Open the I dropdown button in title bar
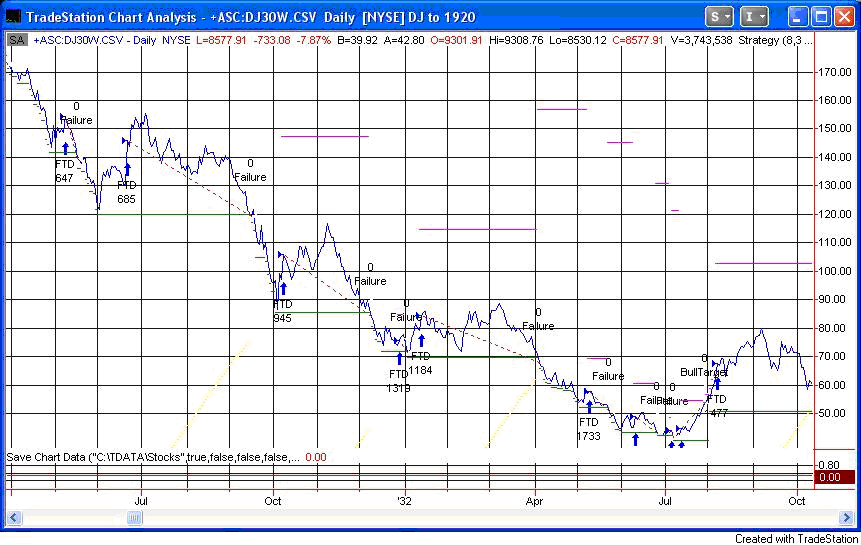Image resolution: width=861 pixels, height=545 pixels. (x=753, y=17)
